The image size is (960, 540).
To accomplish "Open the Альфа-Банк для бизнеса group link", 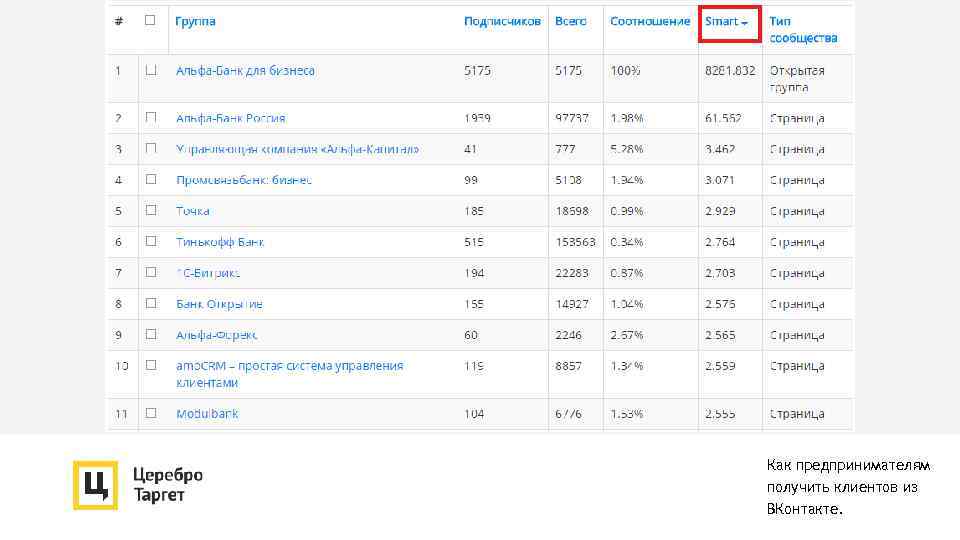I will click(246, 70).
